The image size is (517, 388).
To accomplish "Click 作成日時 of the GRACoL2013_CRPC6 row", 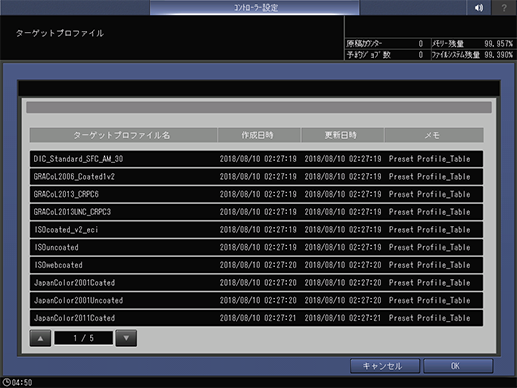I will [x=258, y=194].
